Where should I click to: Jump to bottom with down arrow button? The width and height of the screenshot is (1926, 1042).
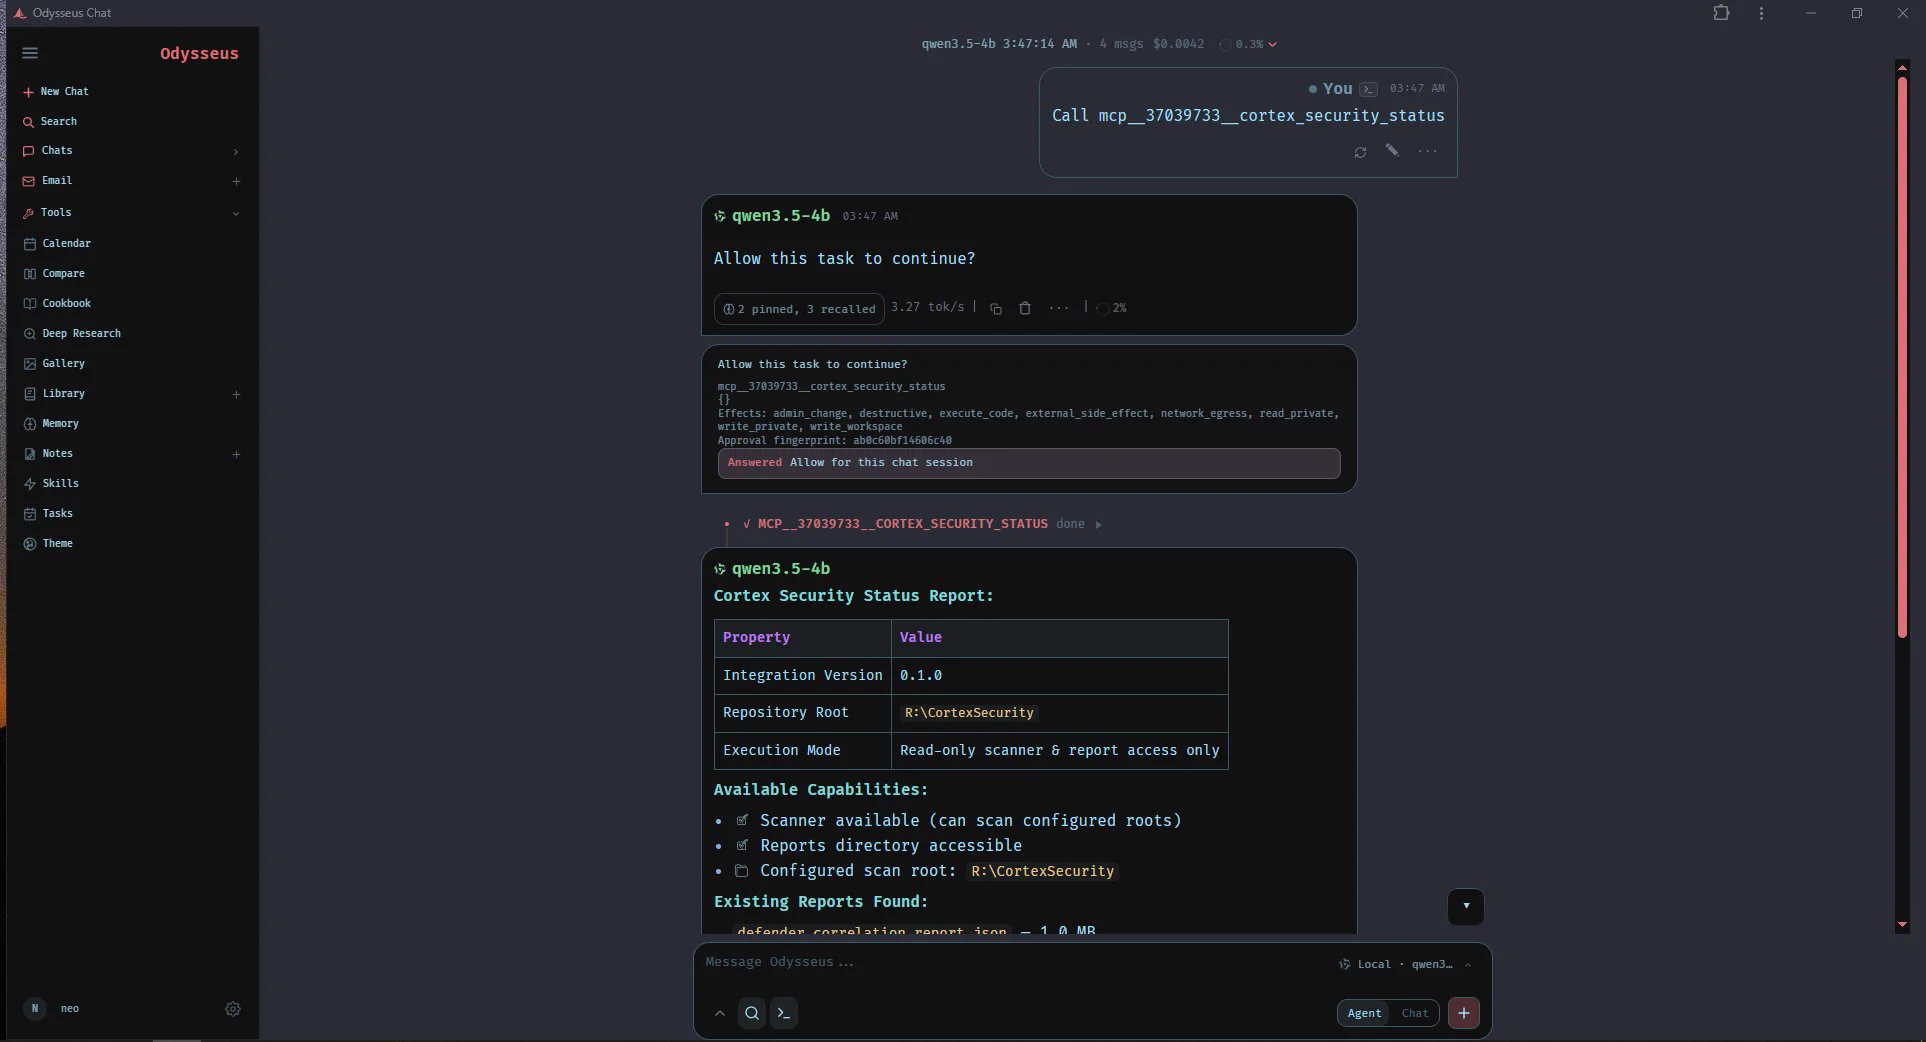point(1466,906)
